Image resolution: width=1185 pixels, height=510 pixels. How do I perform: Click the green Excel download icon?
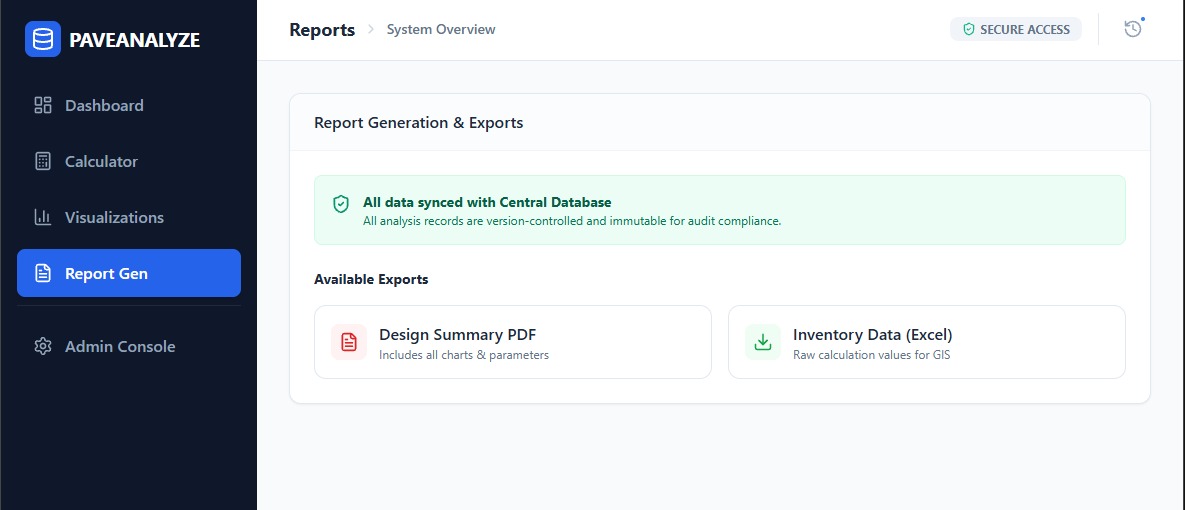pyautogui.click(x=763, y=342)
